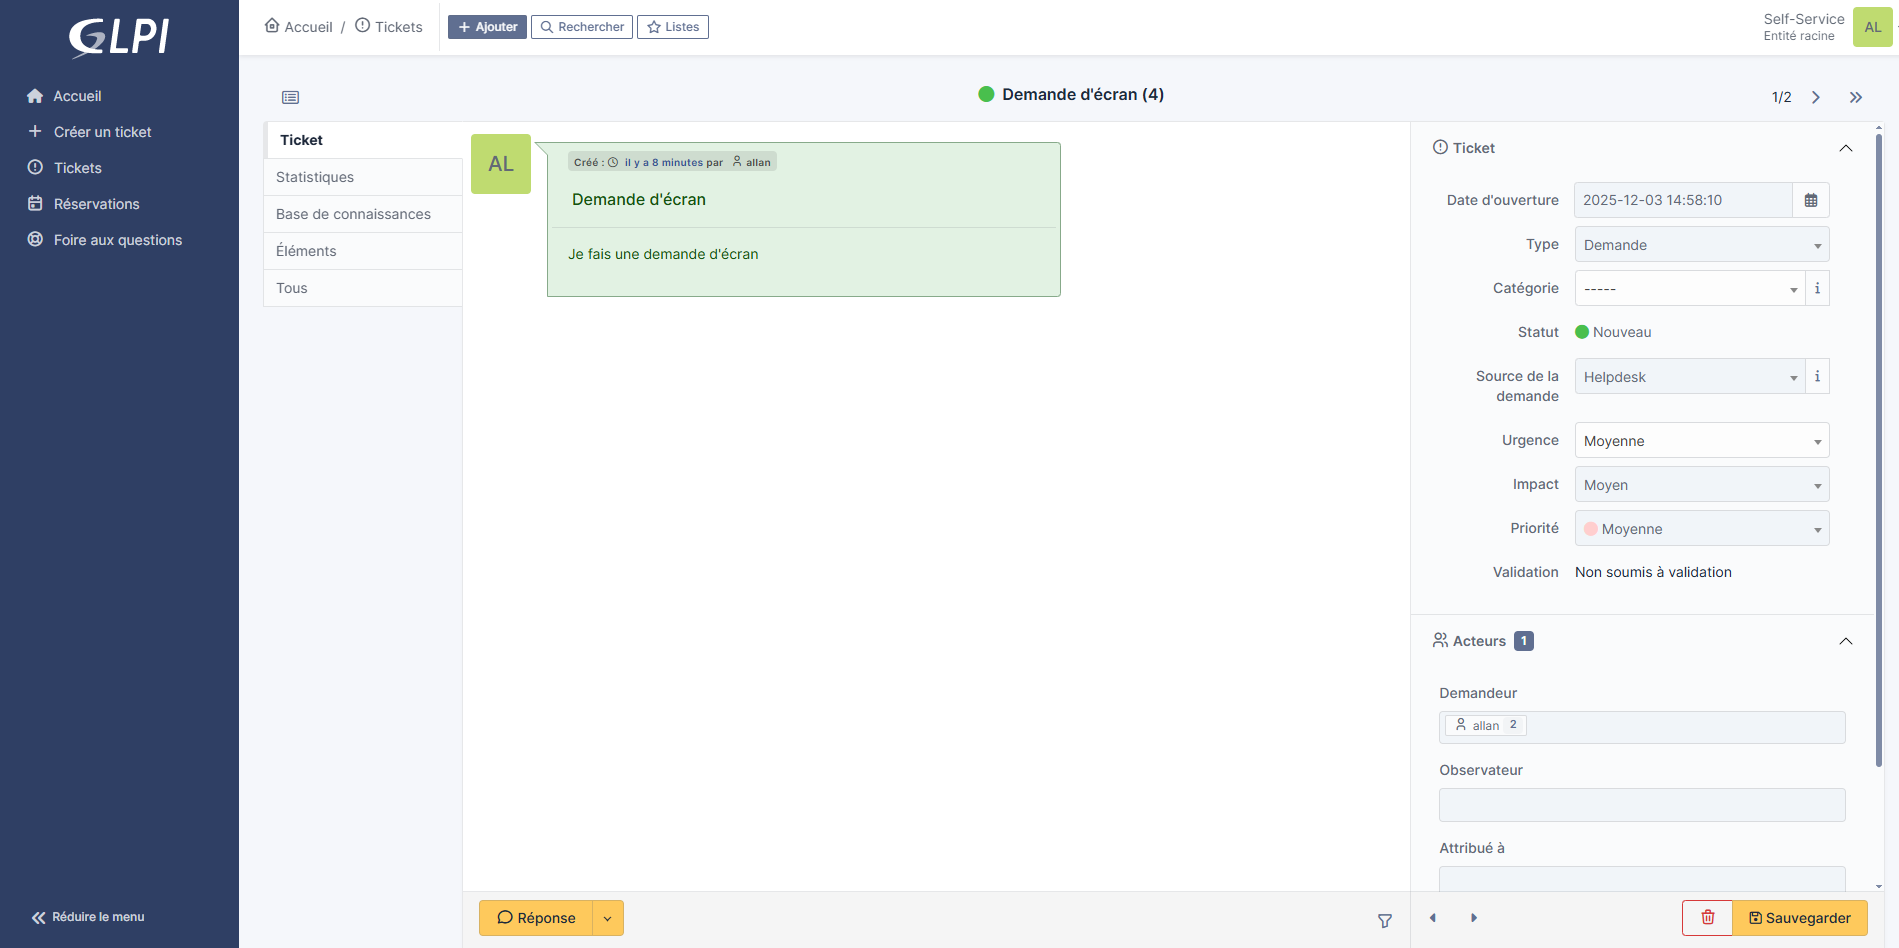The height and width of the screenshot is (948, 1899).
Task: Open the Urgence dropdown
Action: (x=1701, y=441)
